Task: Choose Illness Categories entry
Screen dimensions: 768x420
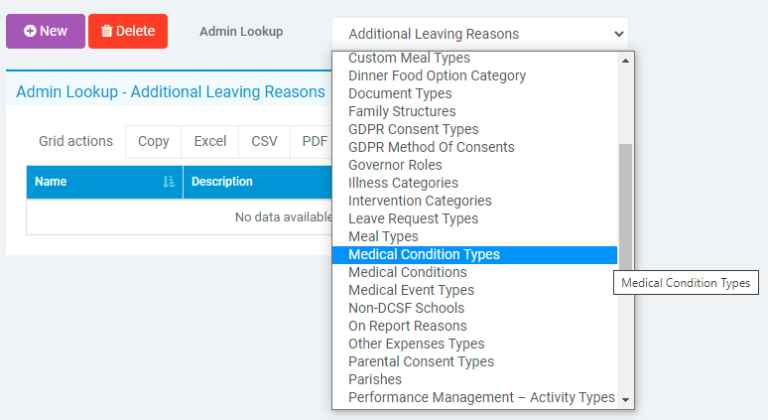Action: click(403, 184)
